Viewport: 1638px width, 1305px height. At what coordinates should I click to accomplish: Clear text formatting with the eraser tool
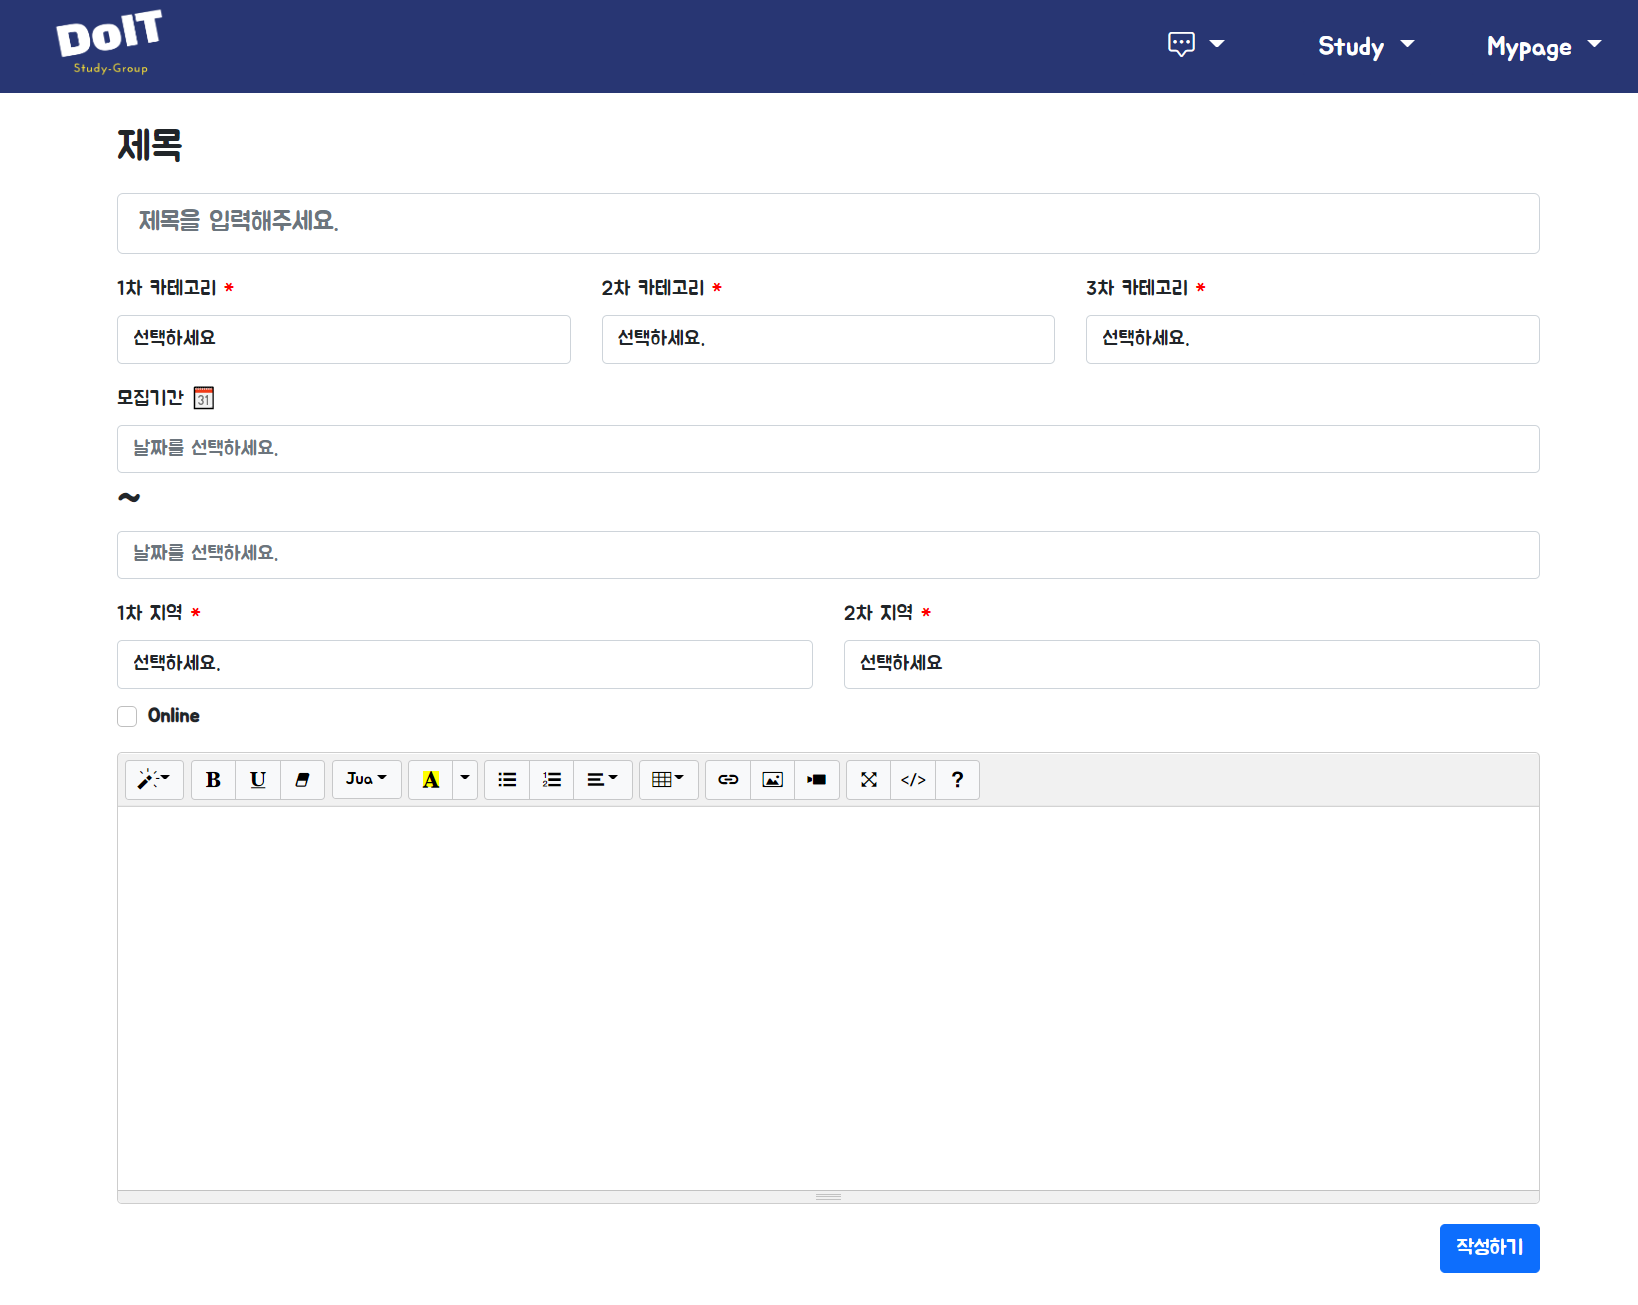tap(302, 780)
